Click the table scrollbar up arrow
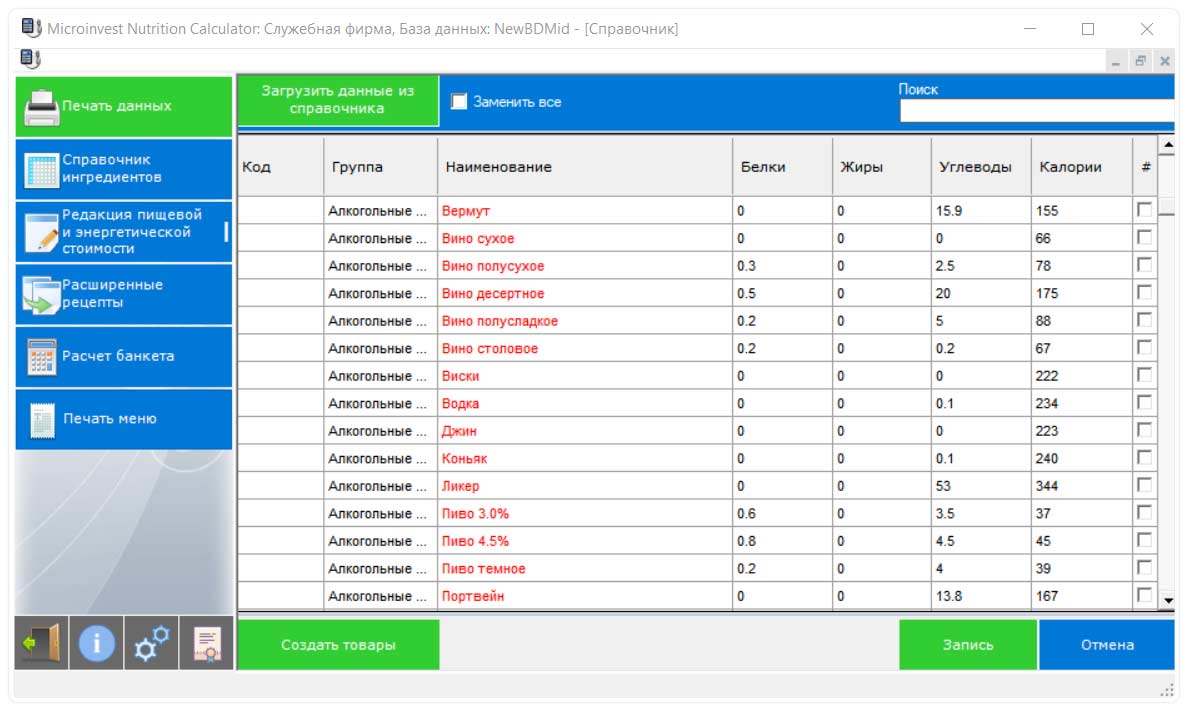This screenshot has width=1188, height=711. pos(1168,144)
